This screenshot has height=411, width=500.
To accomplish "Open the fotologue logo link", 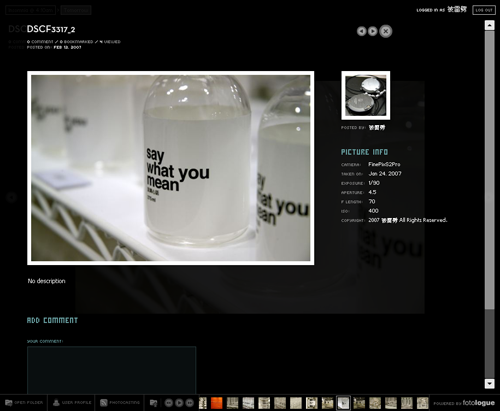I will tap(479, 403).
